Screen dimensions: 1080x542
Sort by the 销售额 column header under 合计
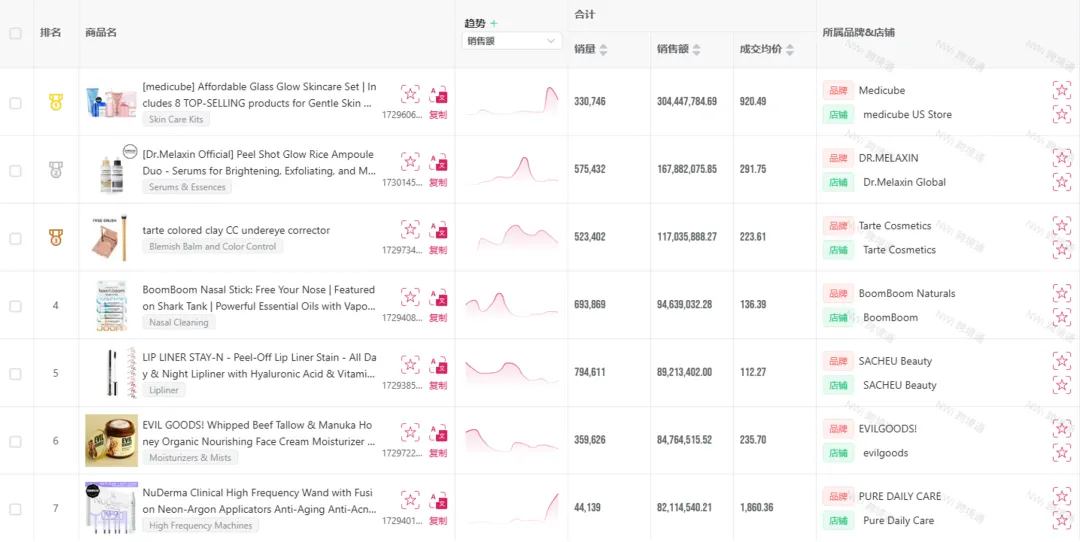click(678, 49)
